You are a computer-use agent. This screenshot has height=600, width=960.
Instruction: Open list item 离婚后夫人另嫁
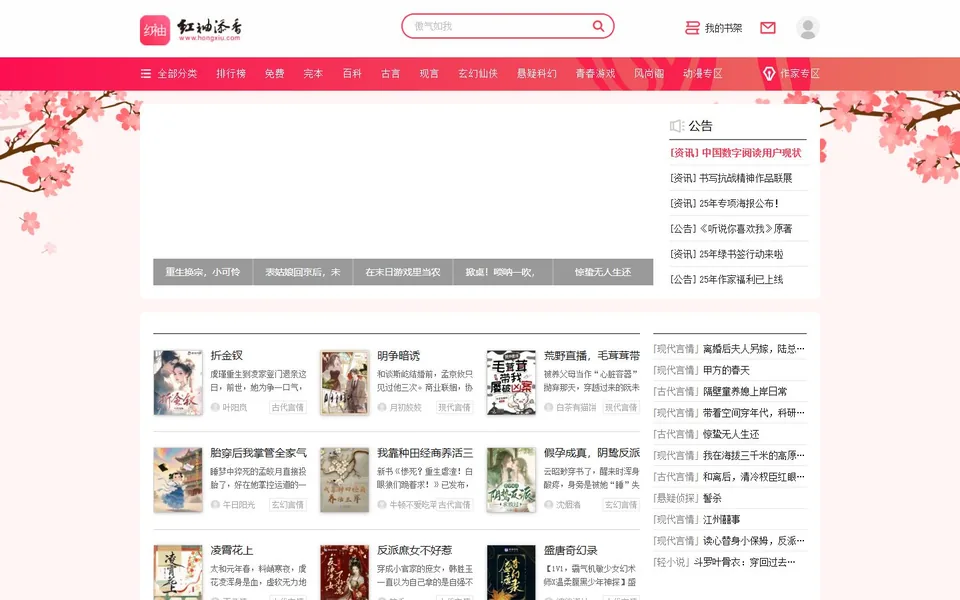[754, 349]
